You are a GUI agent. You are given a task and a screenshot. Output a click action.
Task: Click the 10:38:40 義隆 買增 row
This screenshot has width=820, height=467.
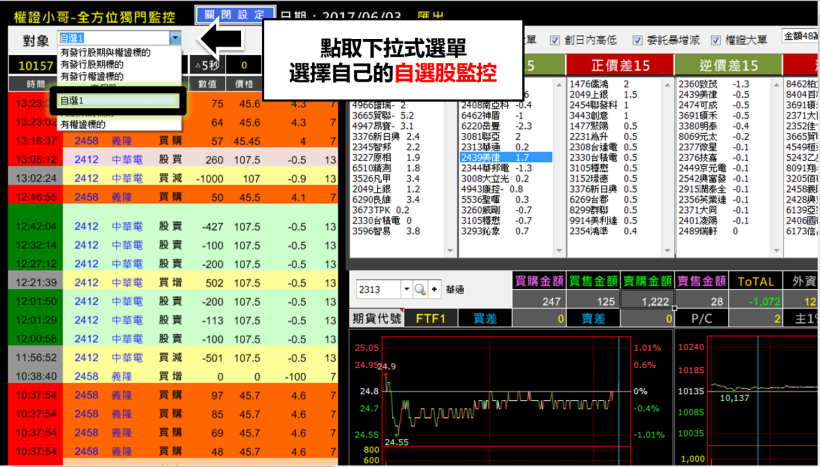(x=173, y=377)
